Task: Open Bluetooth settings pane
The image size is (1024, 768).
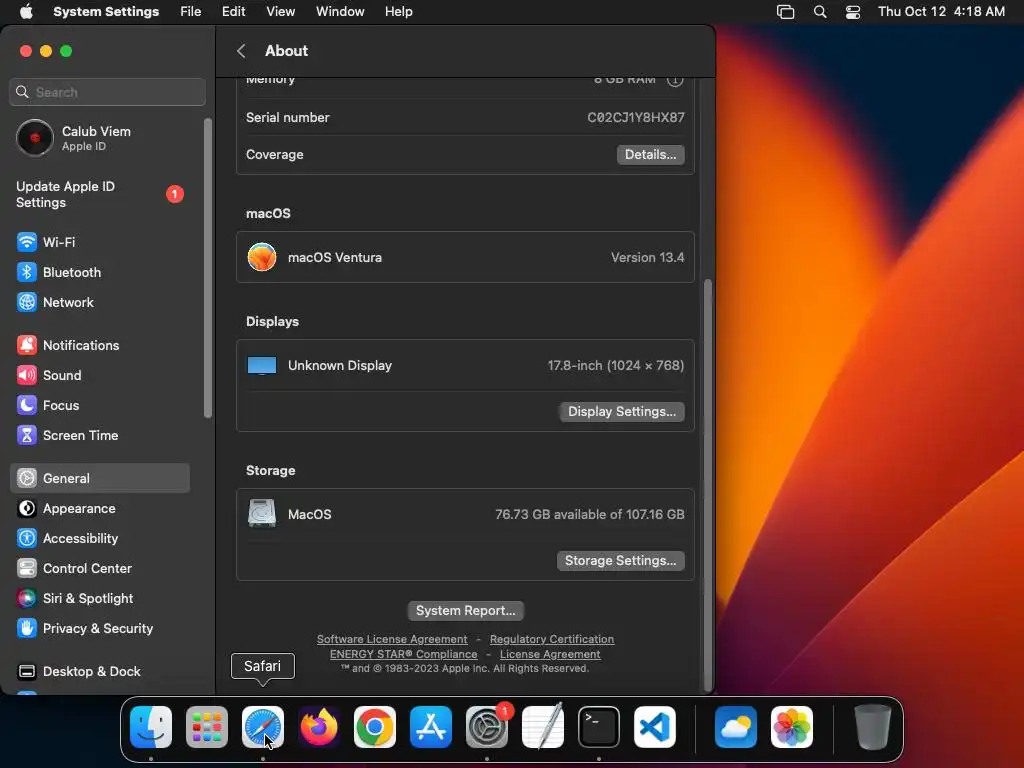Action: pyautogui.click(x=99, y=272)
